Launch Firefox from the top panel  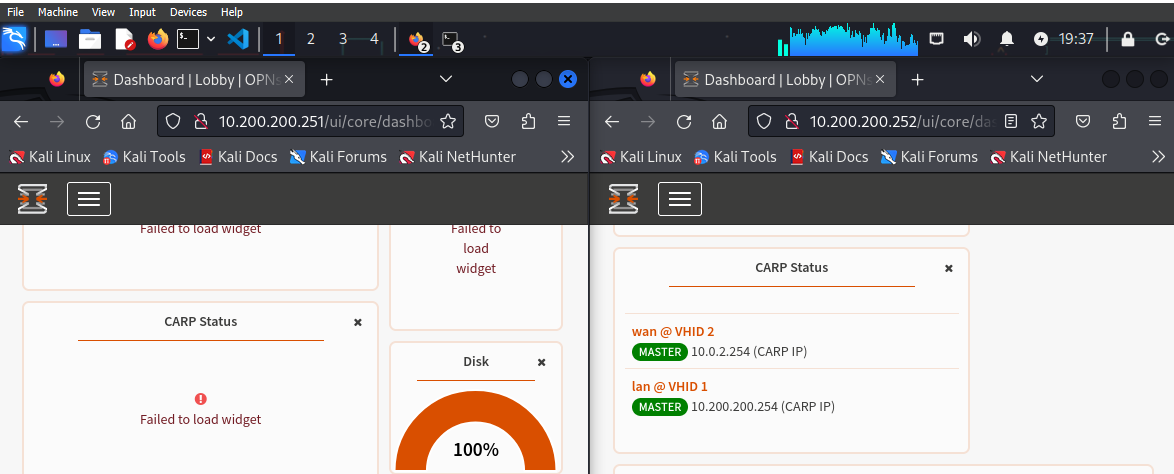pyautogui.click(x=158, y=39)
